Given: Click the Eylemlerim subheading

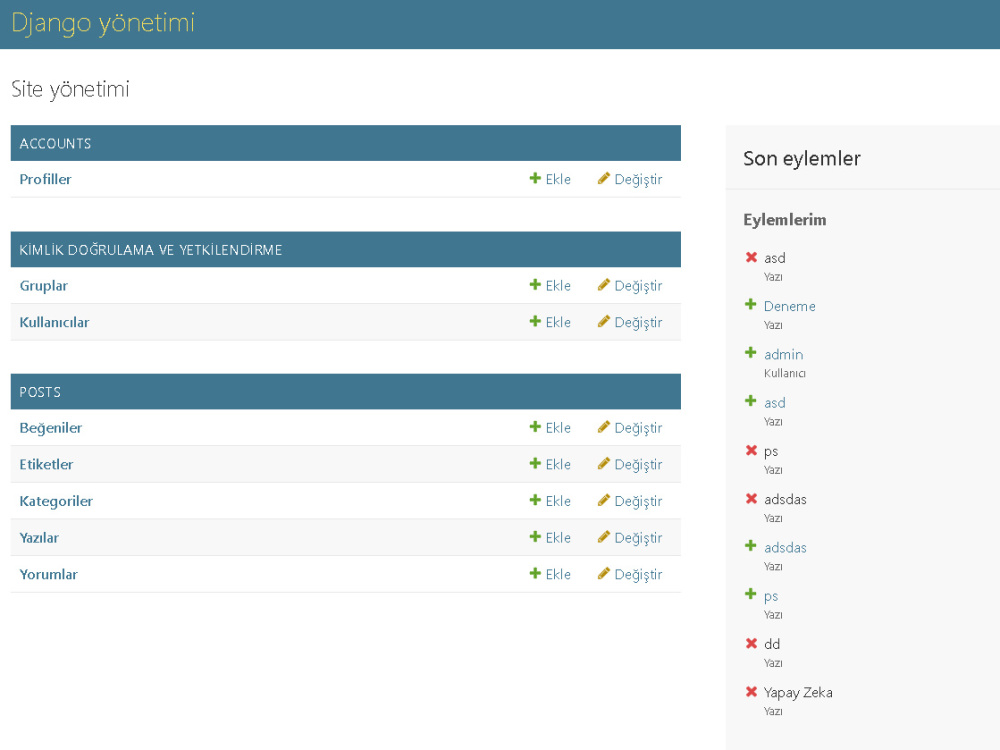Looking at the screenshot, I should pos(784,220).
